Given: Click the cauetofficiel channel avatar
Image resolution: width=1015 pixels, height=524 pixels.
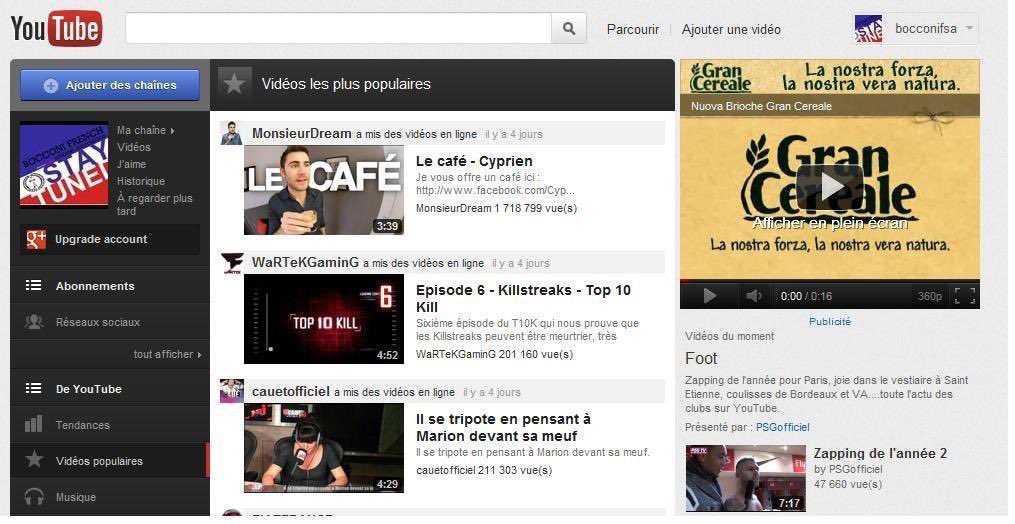Looking at the screenshot, I should pyautogui.click(x=232, y=391).
